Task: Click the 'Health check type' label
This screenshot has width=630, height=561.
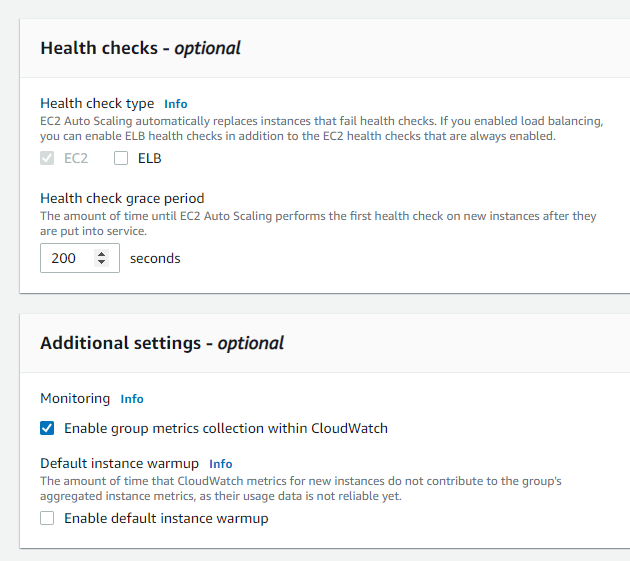Action: (x=97, y=103)
